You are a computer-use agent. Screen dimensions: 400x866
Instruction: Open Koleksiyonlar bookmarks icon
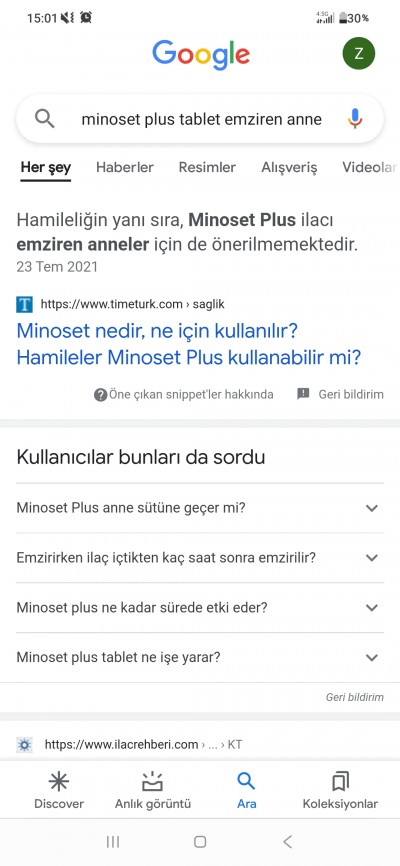coord(340,791)
